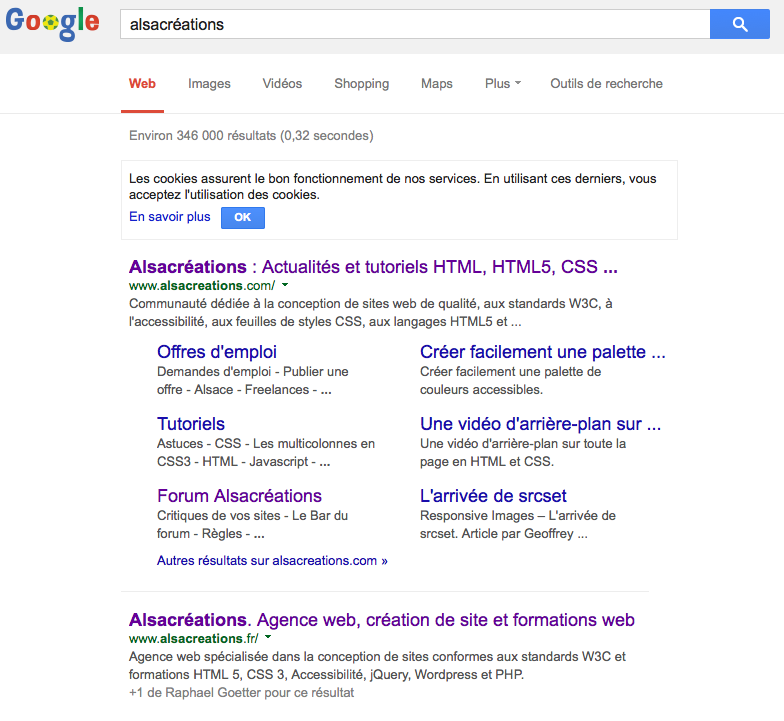Open the Maps tab

pyautogui.click(x=436, y=84)
